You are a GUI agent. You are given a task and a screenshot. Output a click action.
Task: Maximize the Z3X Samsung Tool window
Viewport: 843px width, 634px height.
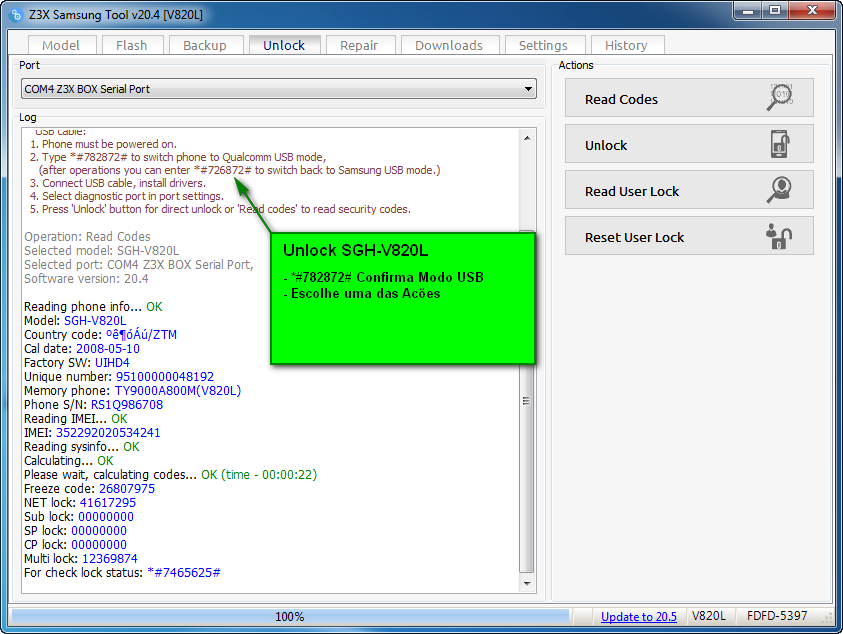775,10
